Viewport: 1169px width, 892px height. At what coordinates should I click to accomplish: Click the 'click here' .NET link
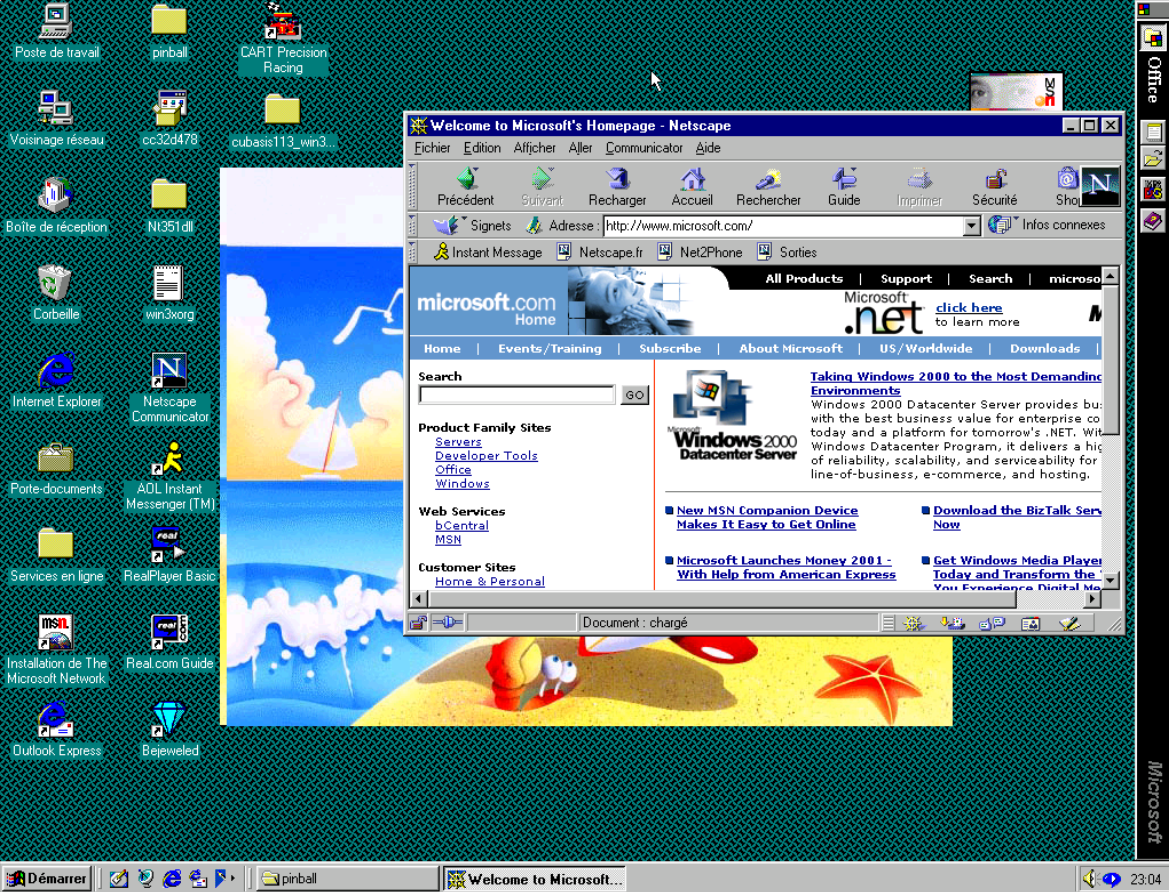pos(968,308)
